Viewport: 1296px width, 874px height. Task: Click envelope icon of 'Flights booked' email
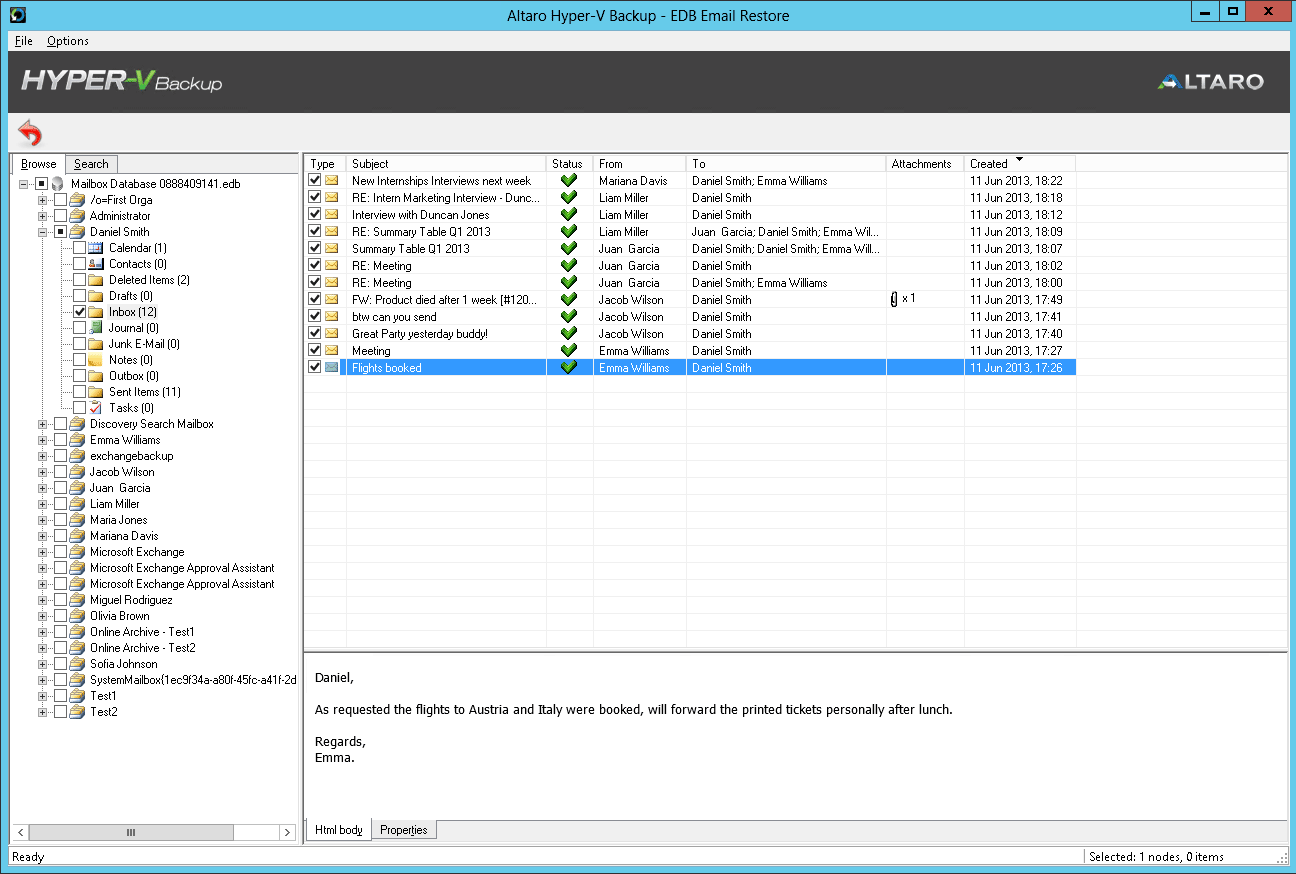tap(332, 368)
